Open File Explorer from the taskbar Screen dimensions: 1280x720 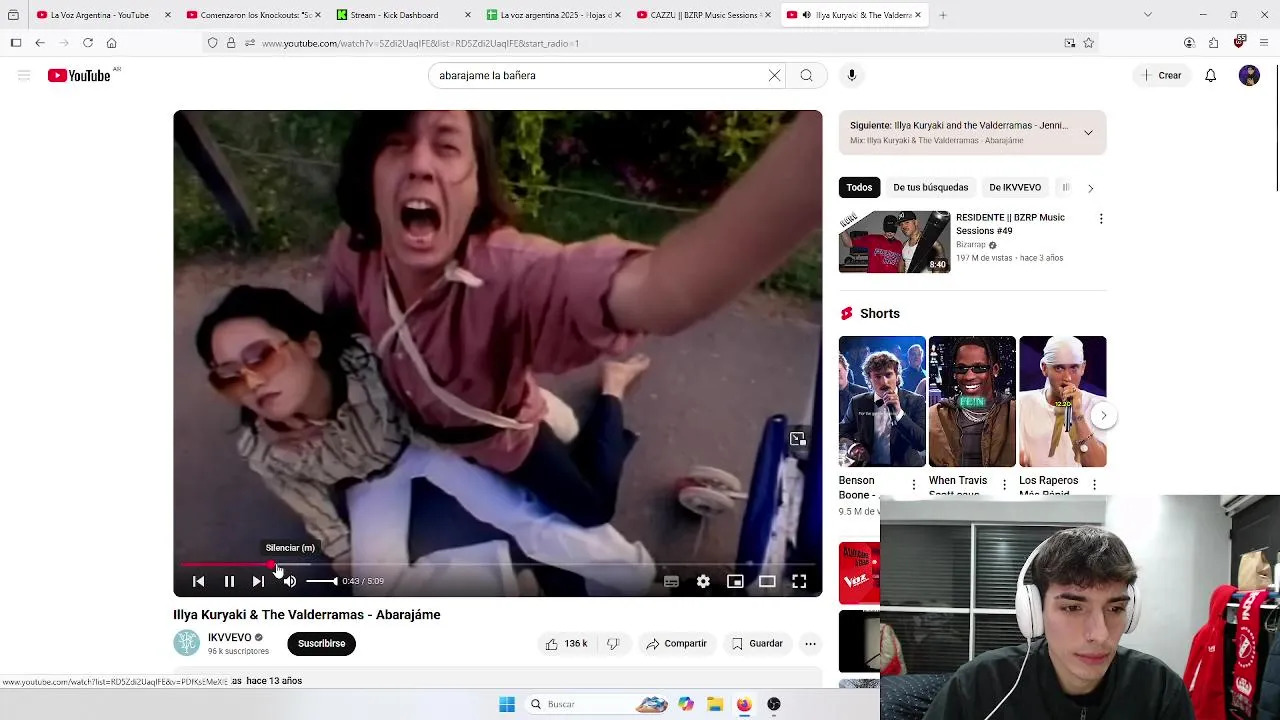tap(715, 704)
